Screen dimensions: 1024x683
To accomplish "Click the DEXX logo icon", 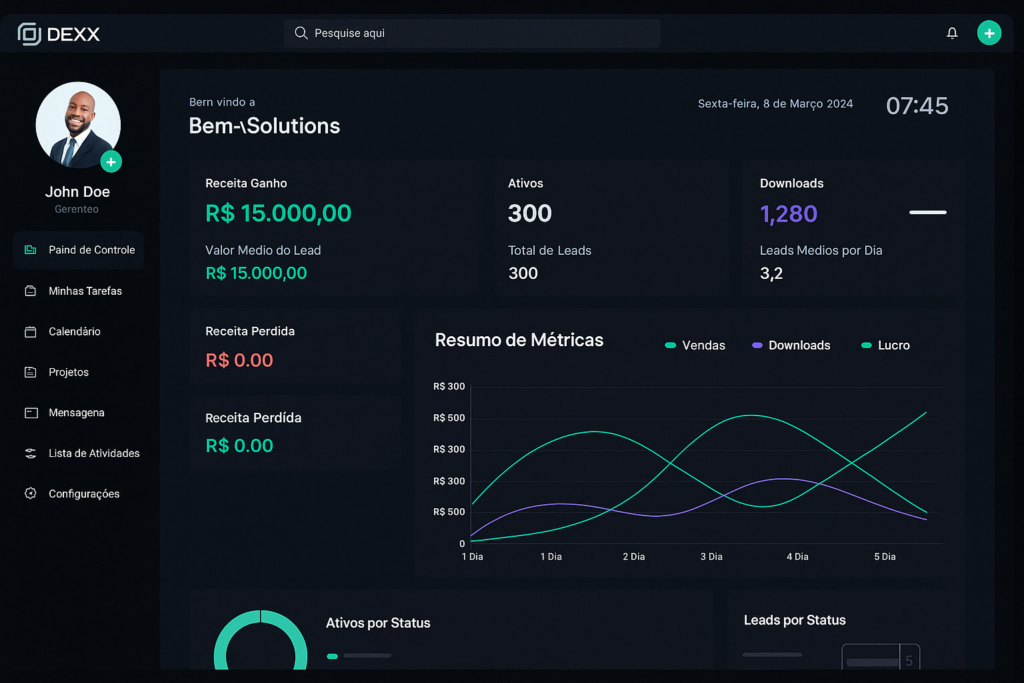I will point(29,34).
